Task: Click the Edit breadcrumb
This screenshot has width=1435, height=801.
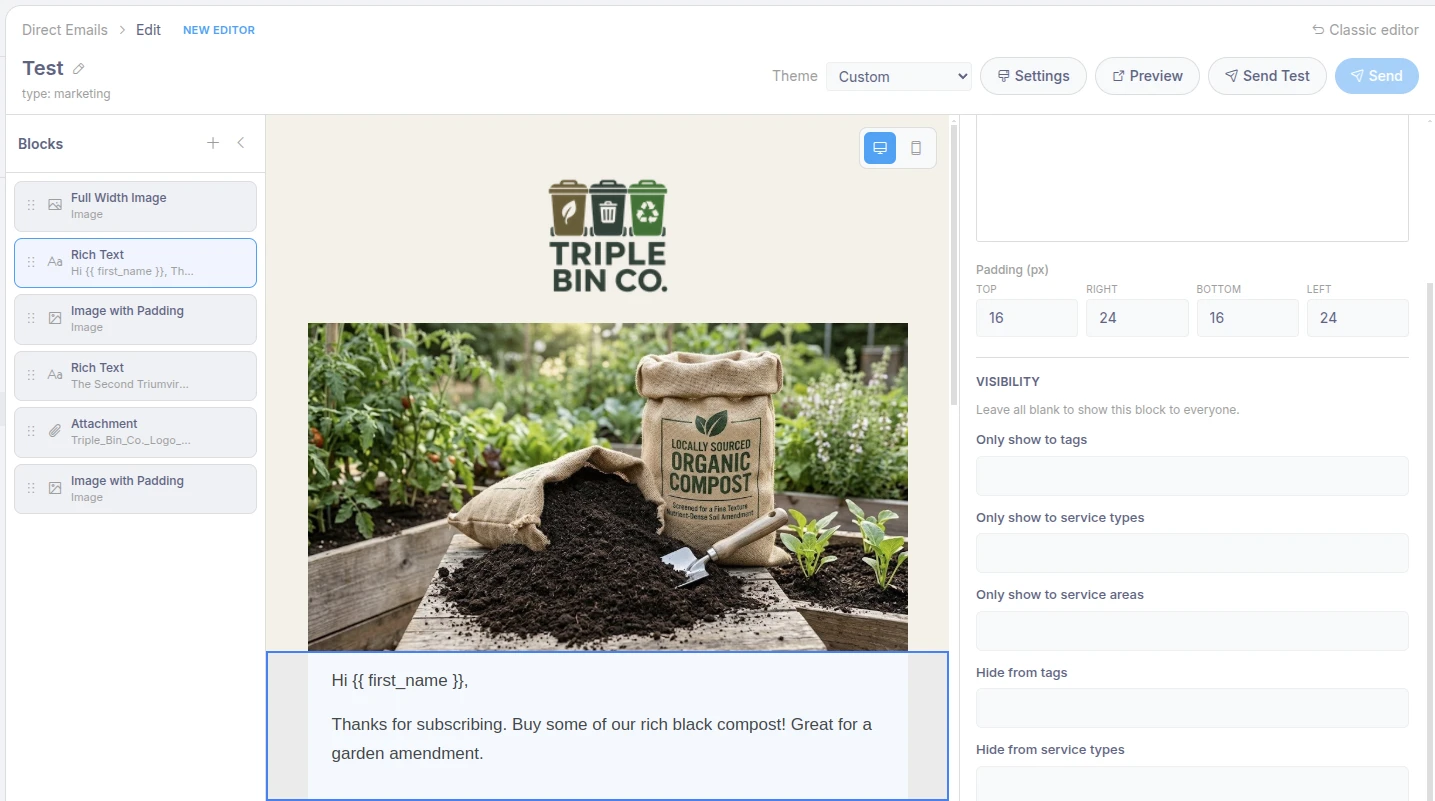Action: coord(148,30)
